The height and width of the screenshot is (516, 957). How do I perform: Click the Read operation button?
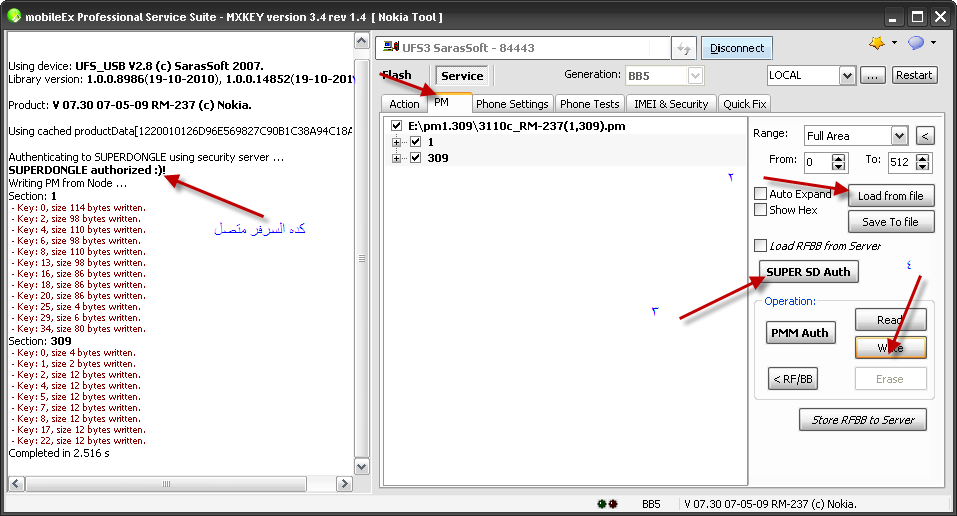click(890, 320)
